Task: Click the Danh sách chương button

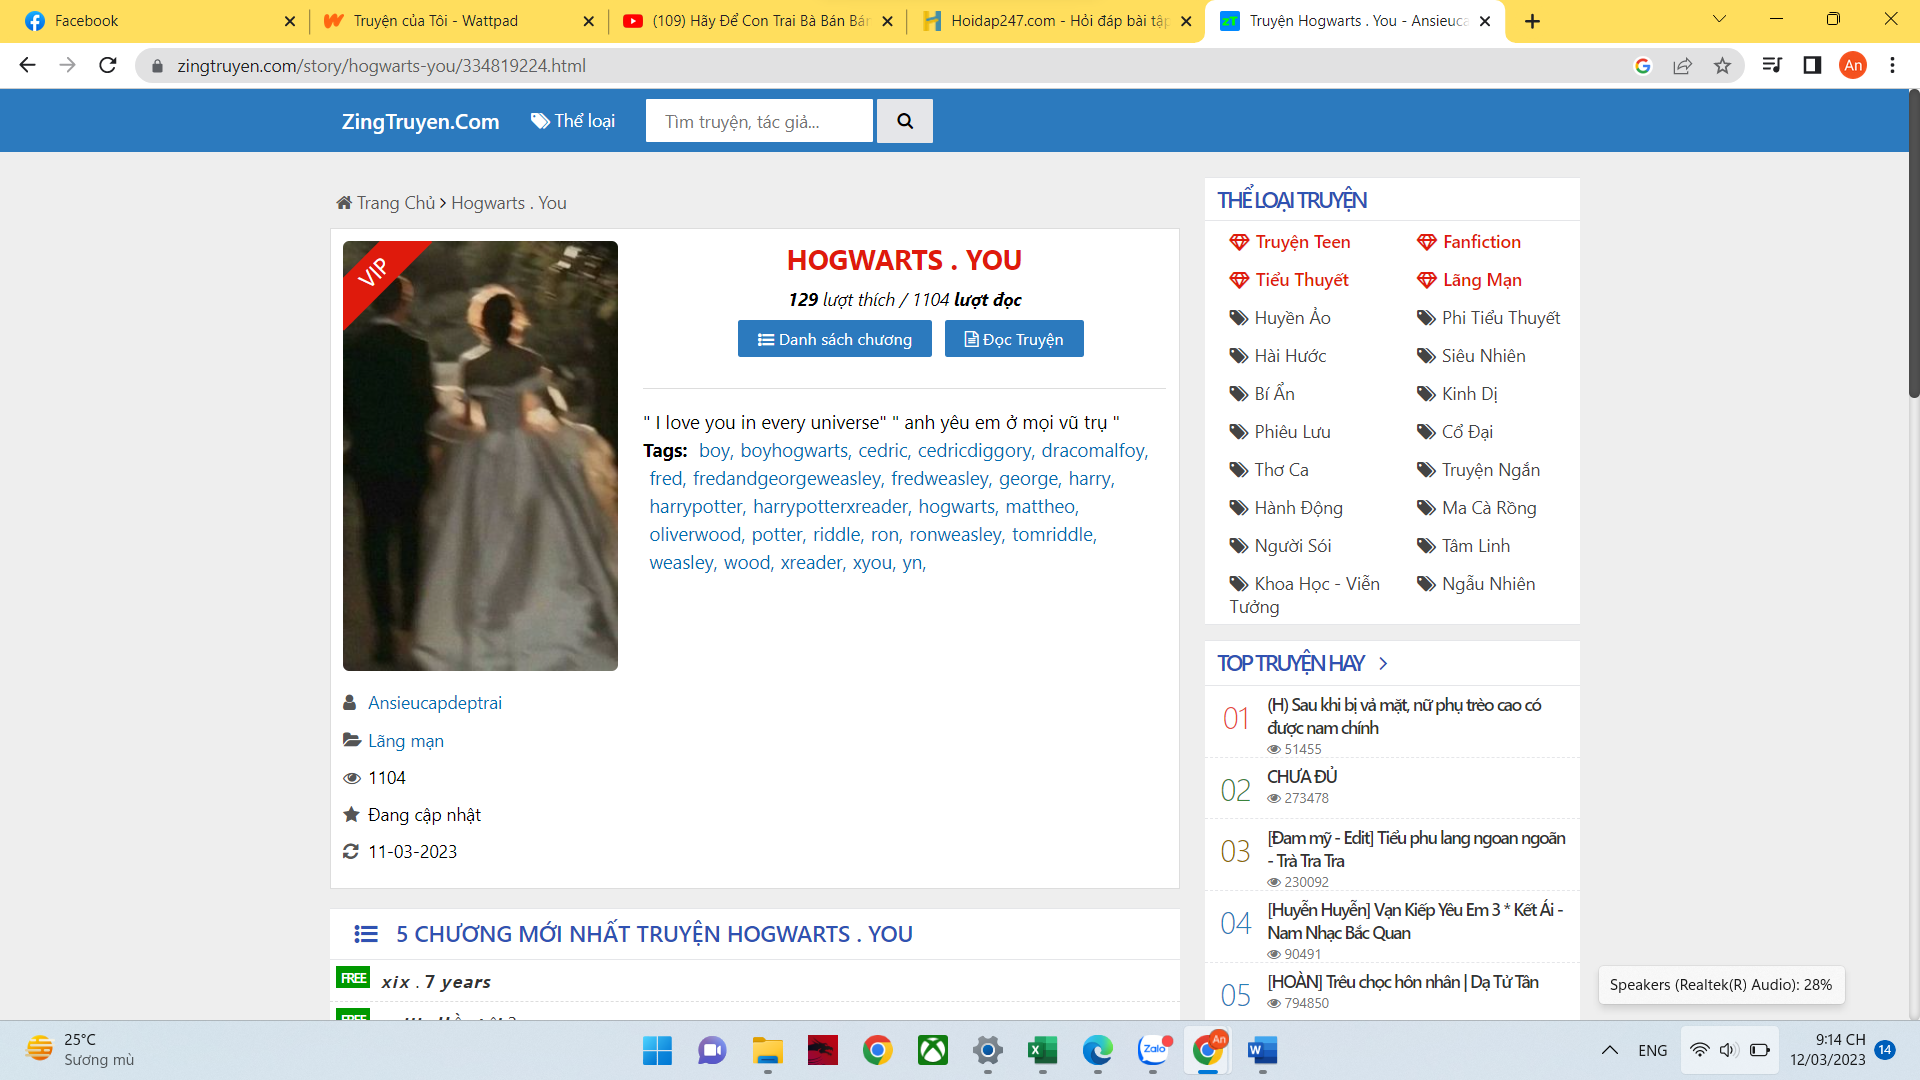Action: [x=834, y=339]
